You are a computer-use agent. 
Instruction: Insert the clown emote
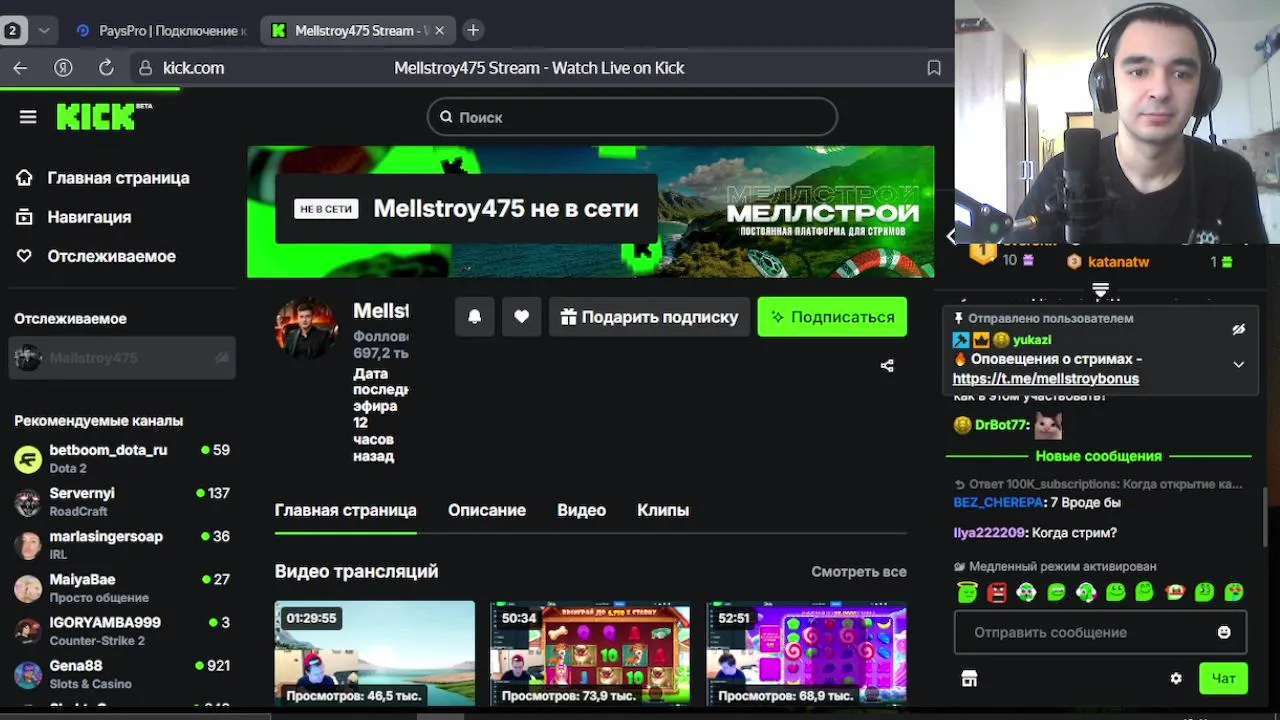[1026, 592]
